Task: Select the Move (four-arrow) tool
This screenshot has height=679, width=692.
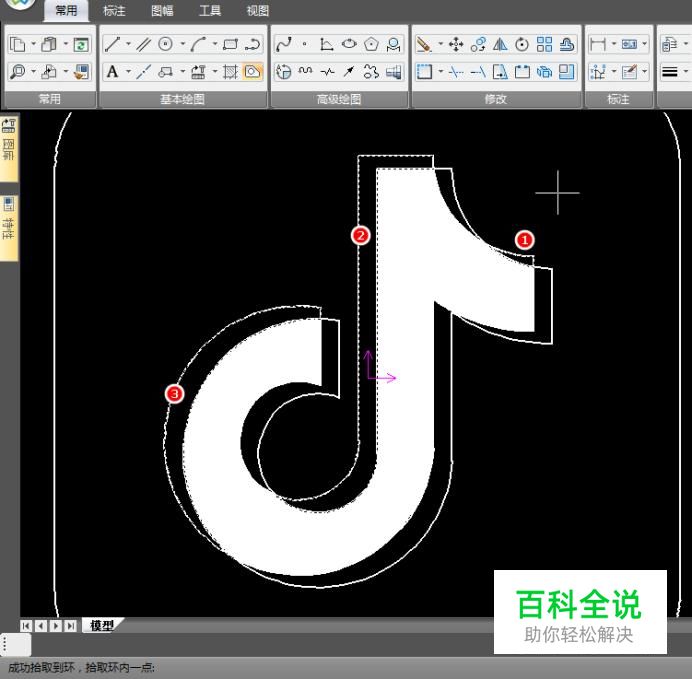Action: [x=455, y=45]
